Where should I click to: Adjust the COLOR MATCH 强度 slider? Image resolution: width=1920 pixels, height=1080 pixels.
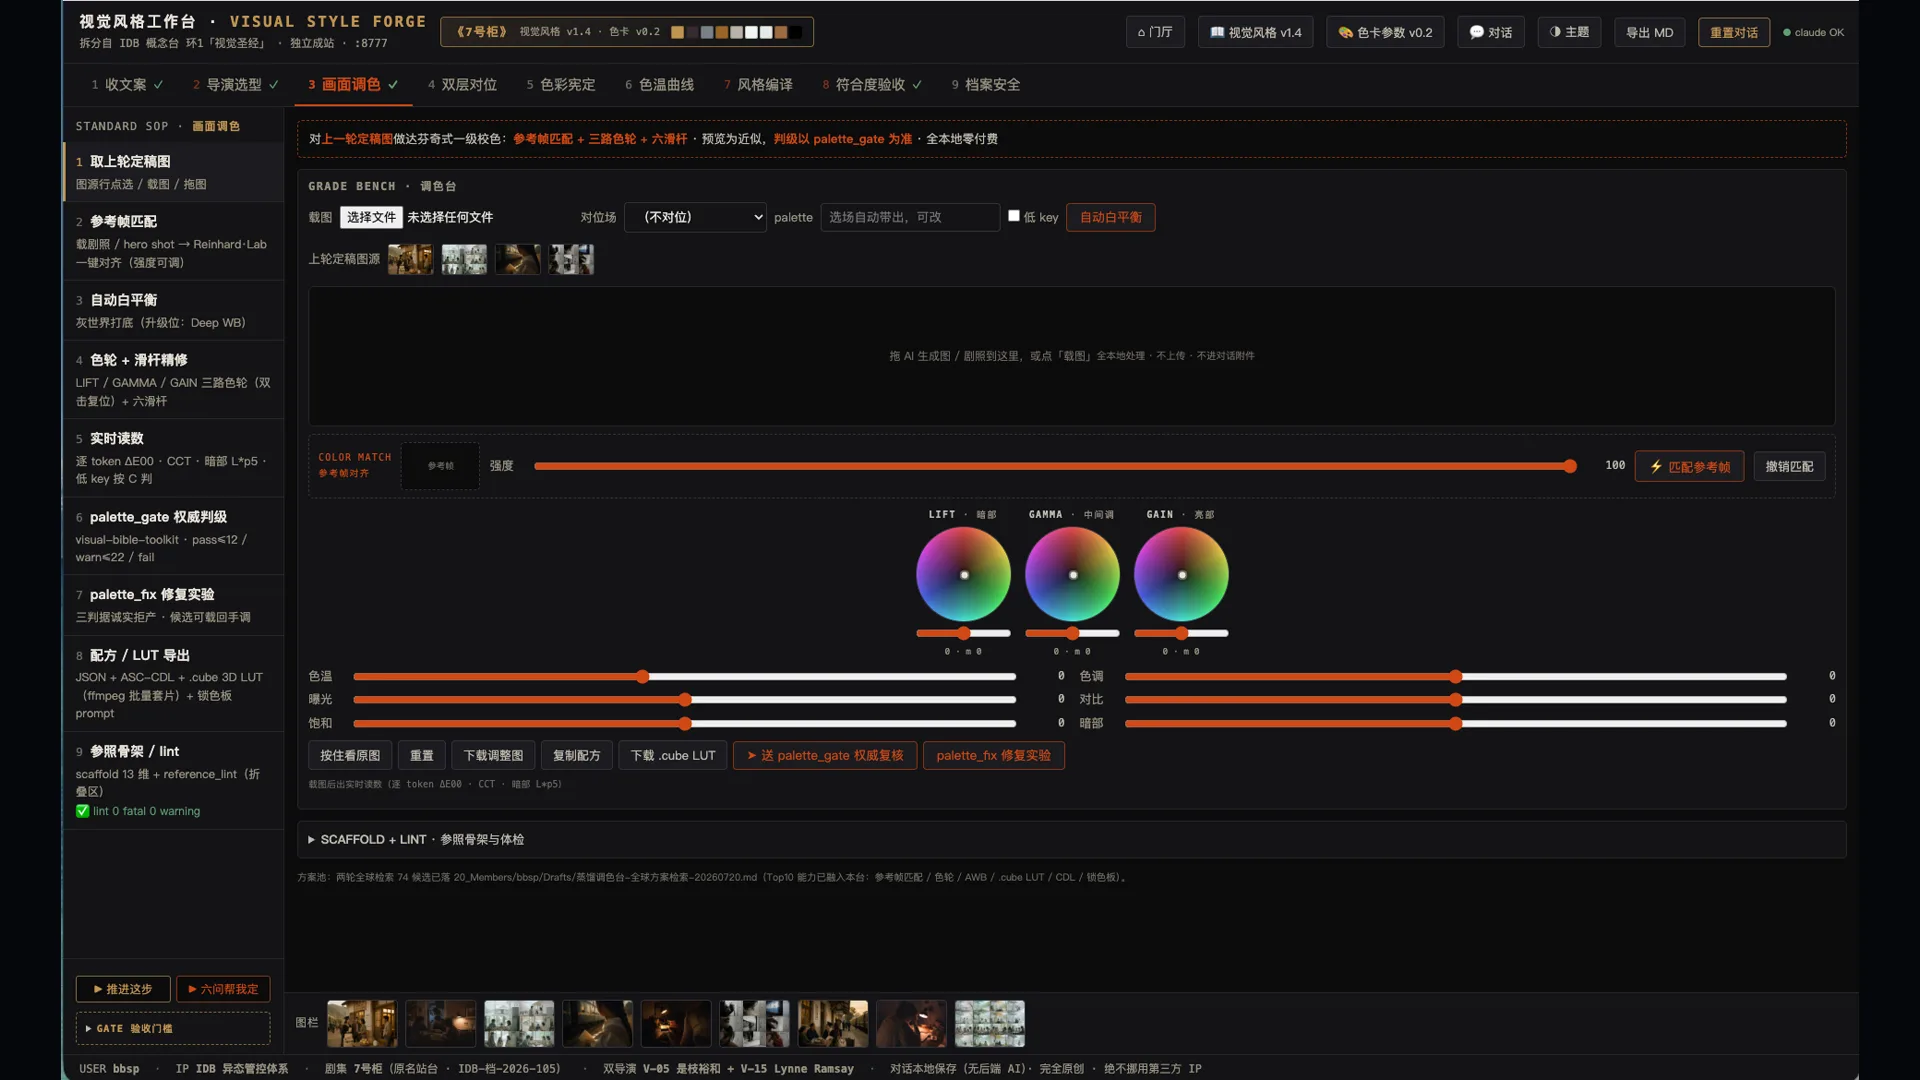click(x=1054, y=466)
